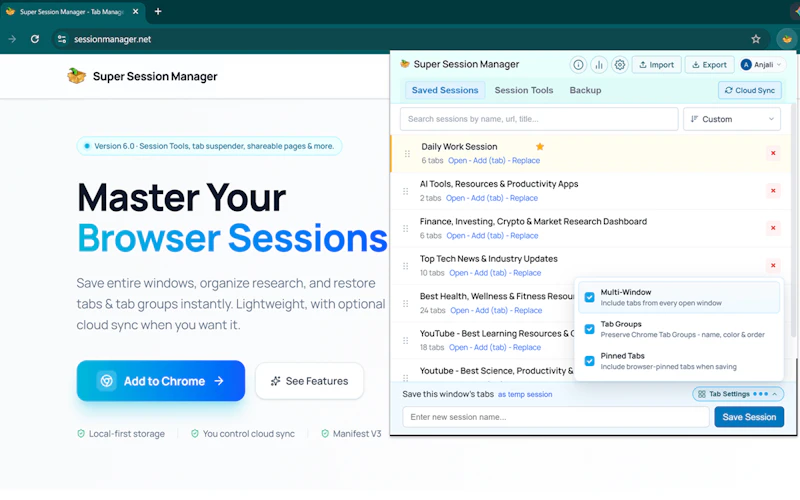This screenshot has width=800, height=500.
Task: Click Replace for YouTube - Best Learning session
Action: coord(527,347)
